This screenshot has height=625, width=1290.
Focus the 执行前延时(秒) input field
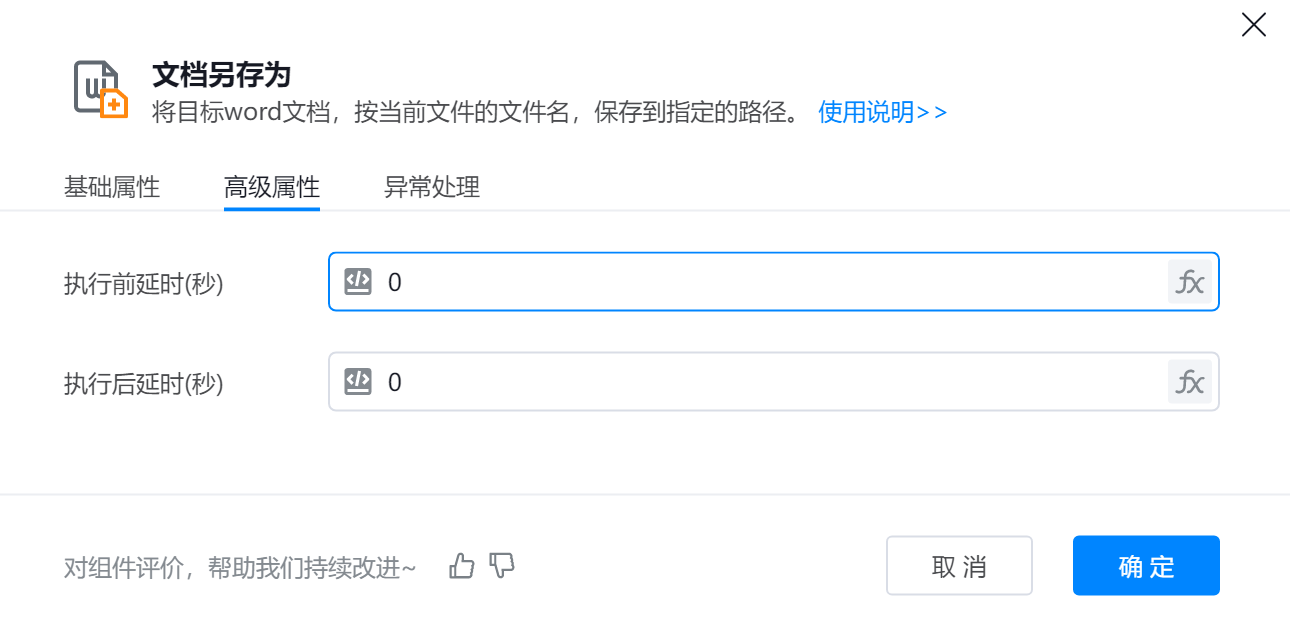click(770, 282)
